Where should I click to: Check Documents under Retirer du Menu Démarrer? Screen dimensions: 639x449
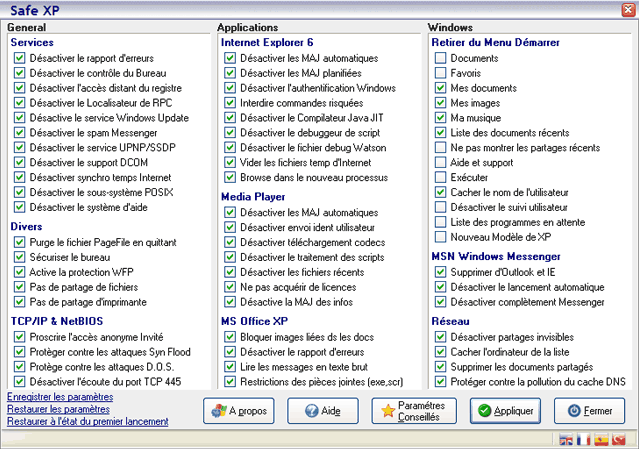(x=440, y=58)
